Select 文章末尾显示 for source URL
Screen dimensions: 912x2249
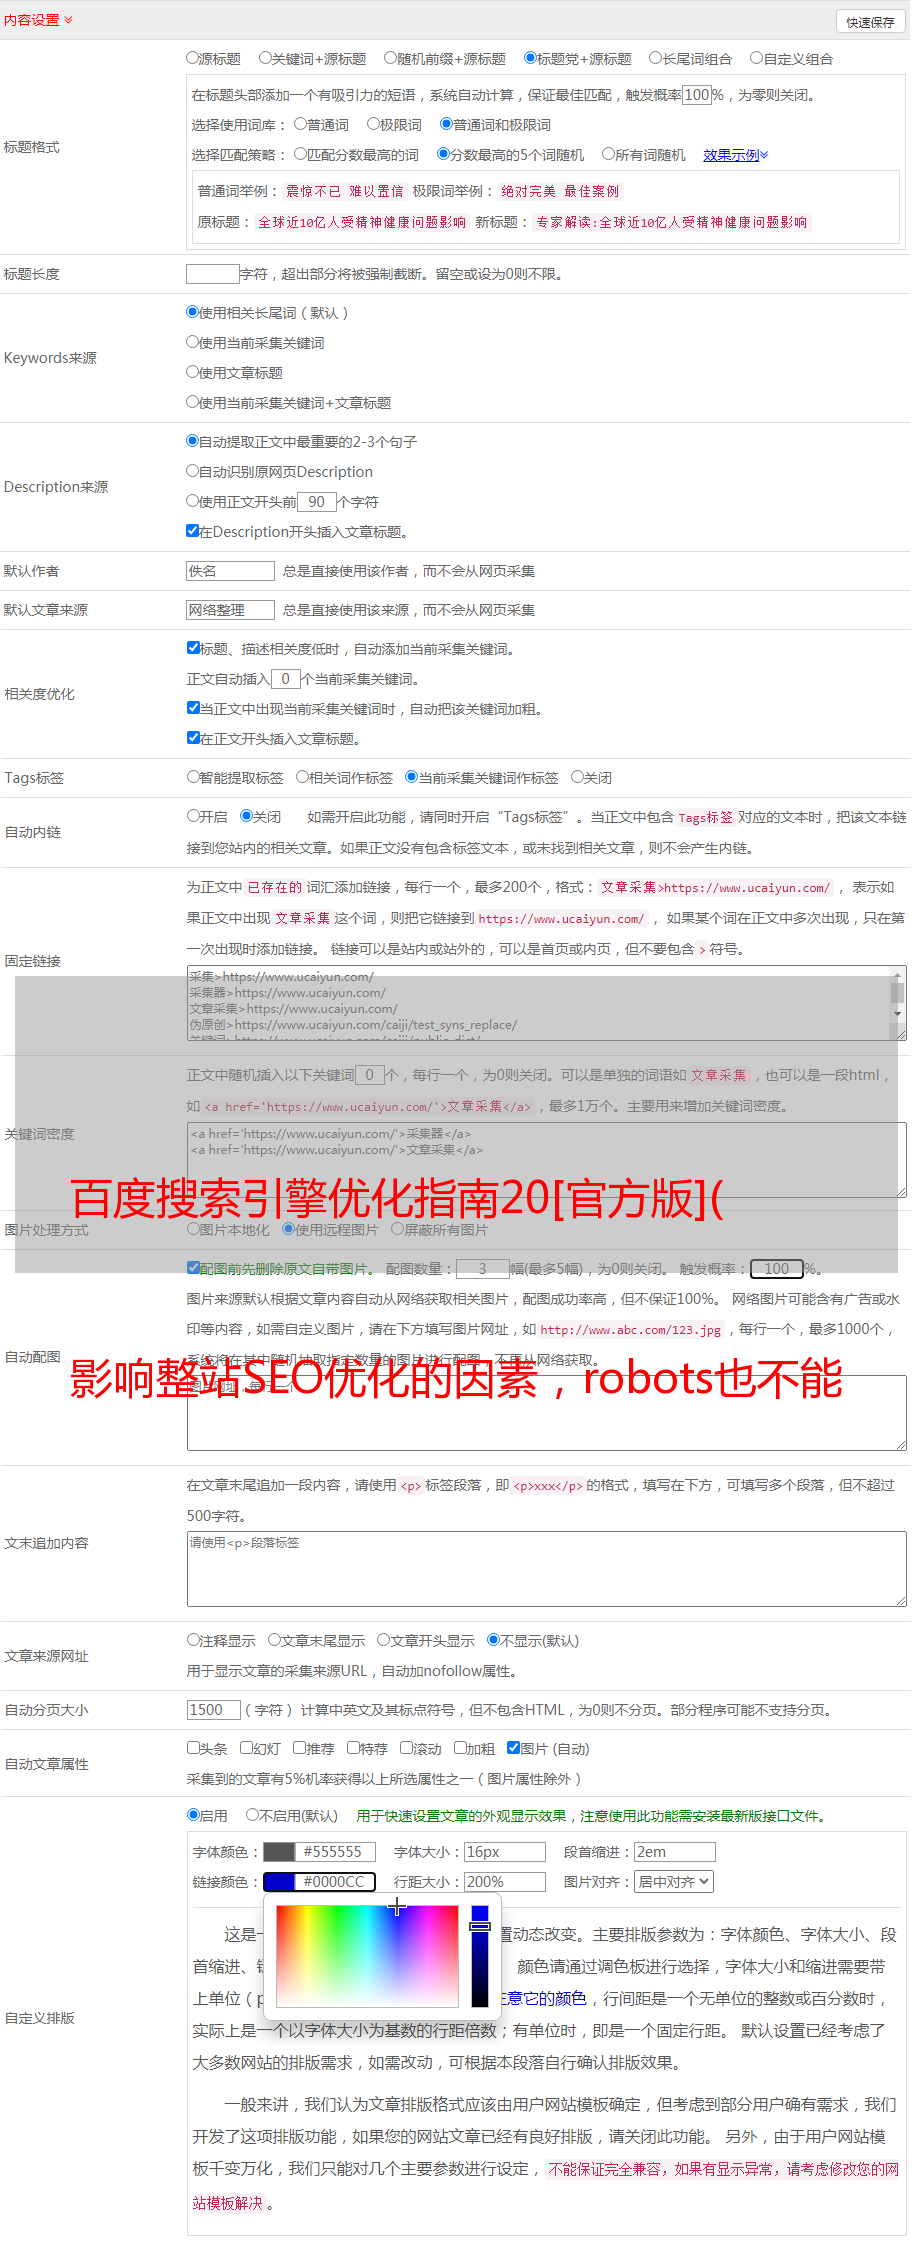pos(274,1640)
